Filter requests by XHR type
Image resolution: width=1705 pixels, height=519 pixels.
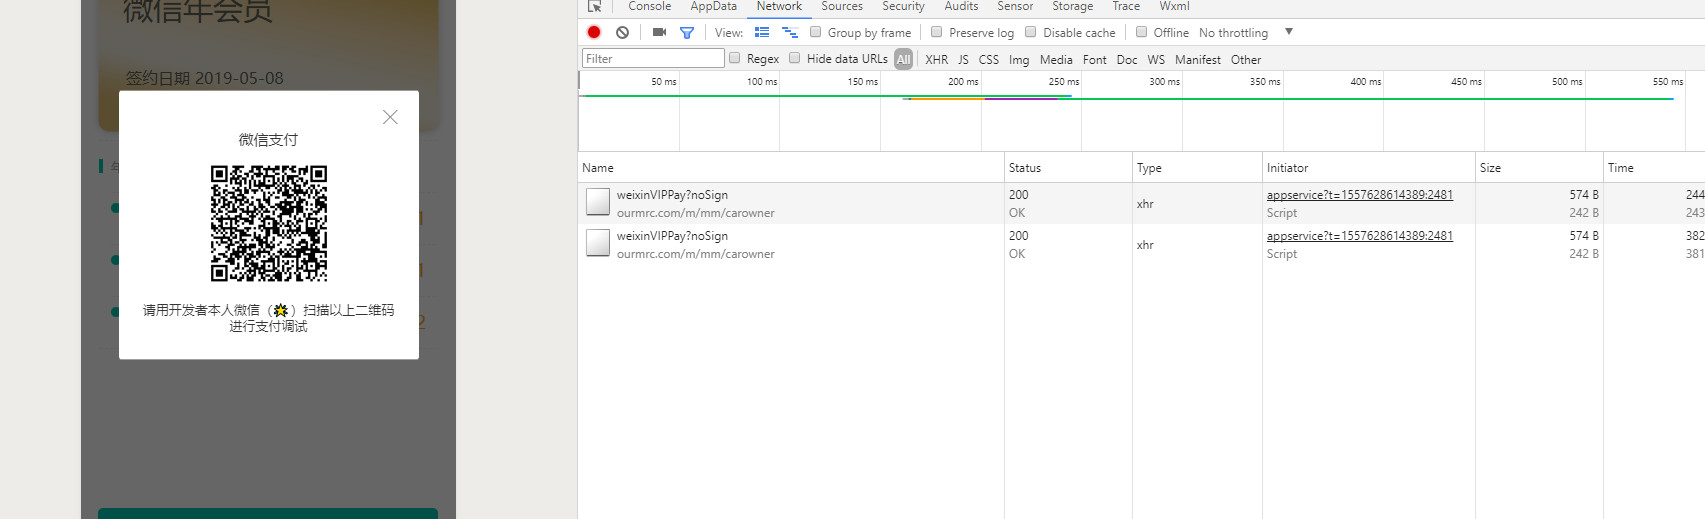937,59
